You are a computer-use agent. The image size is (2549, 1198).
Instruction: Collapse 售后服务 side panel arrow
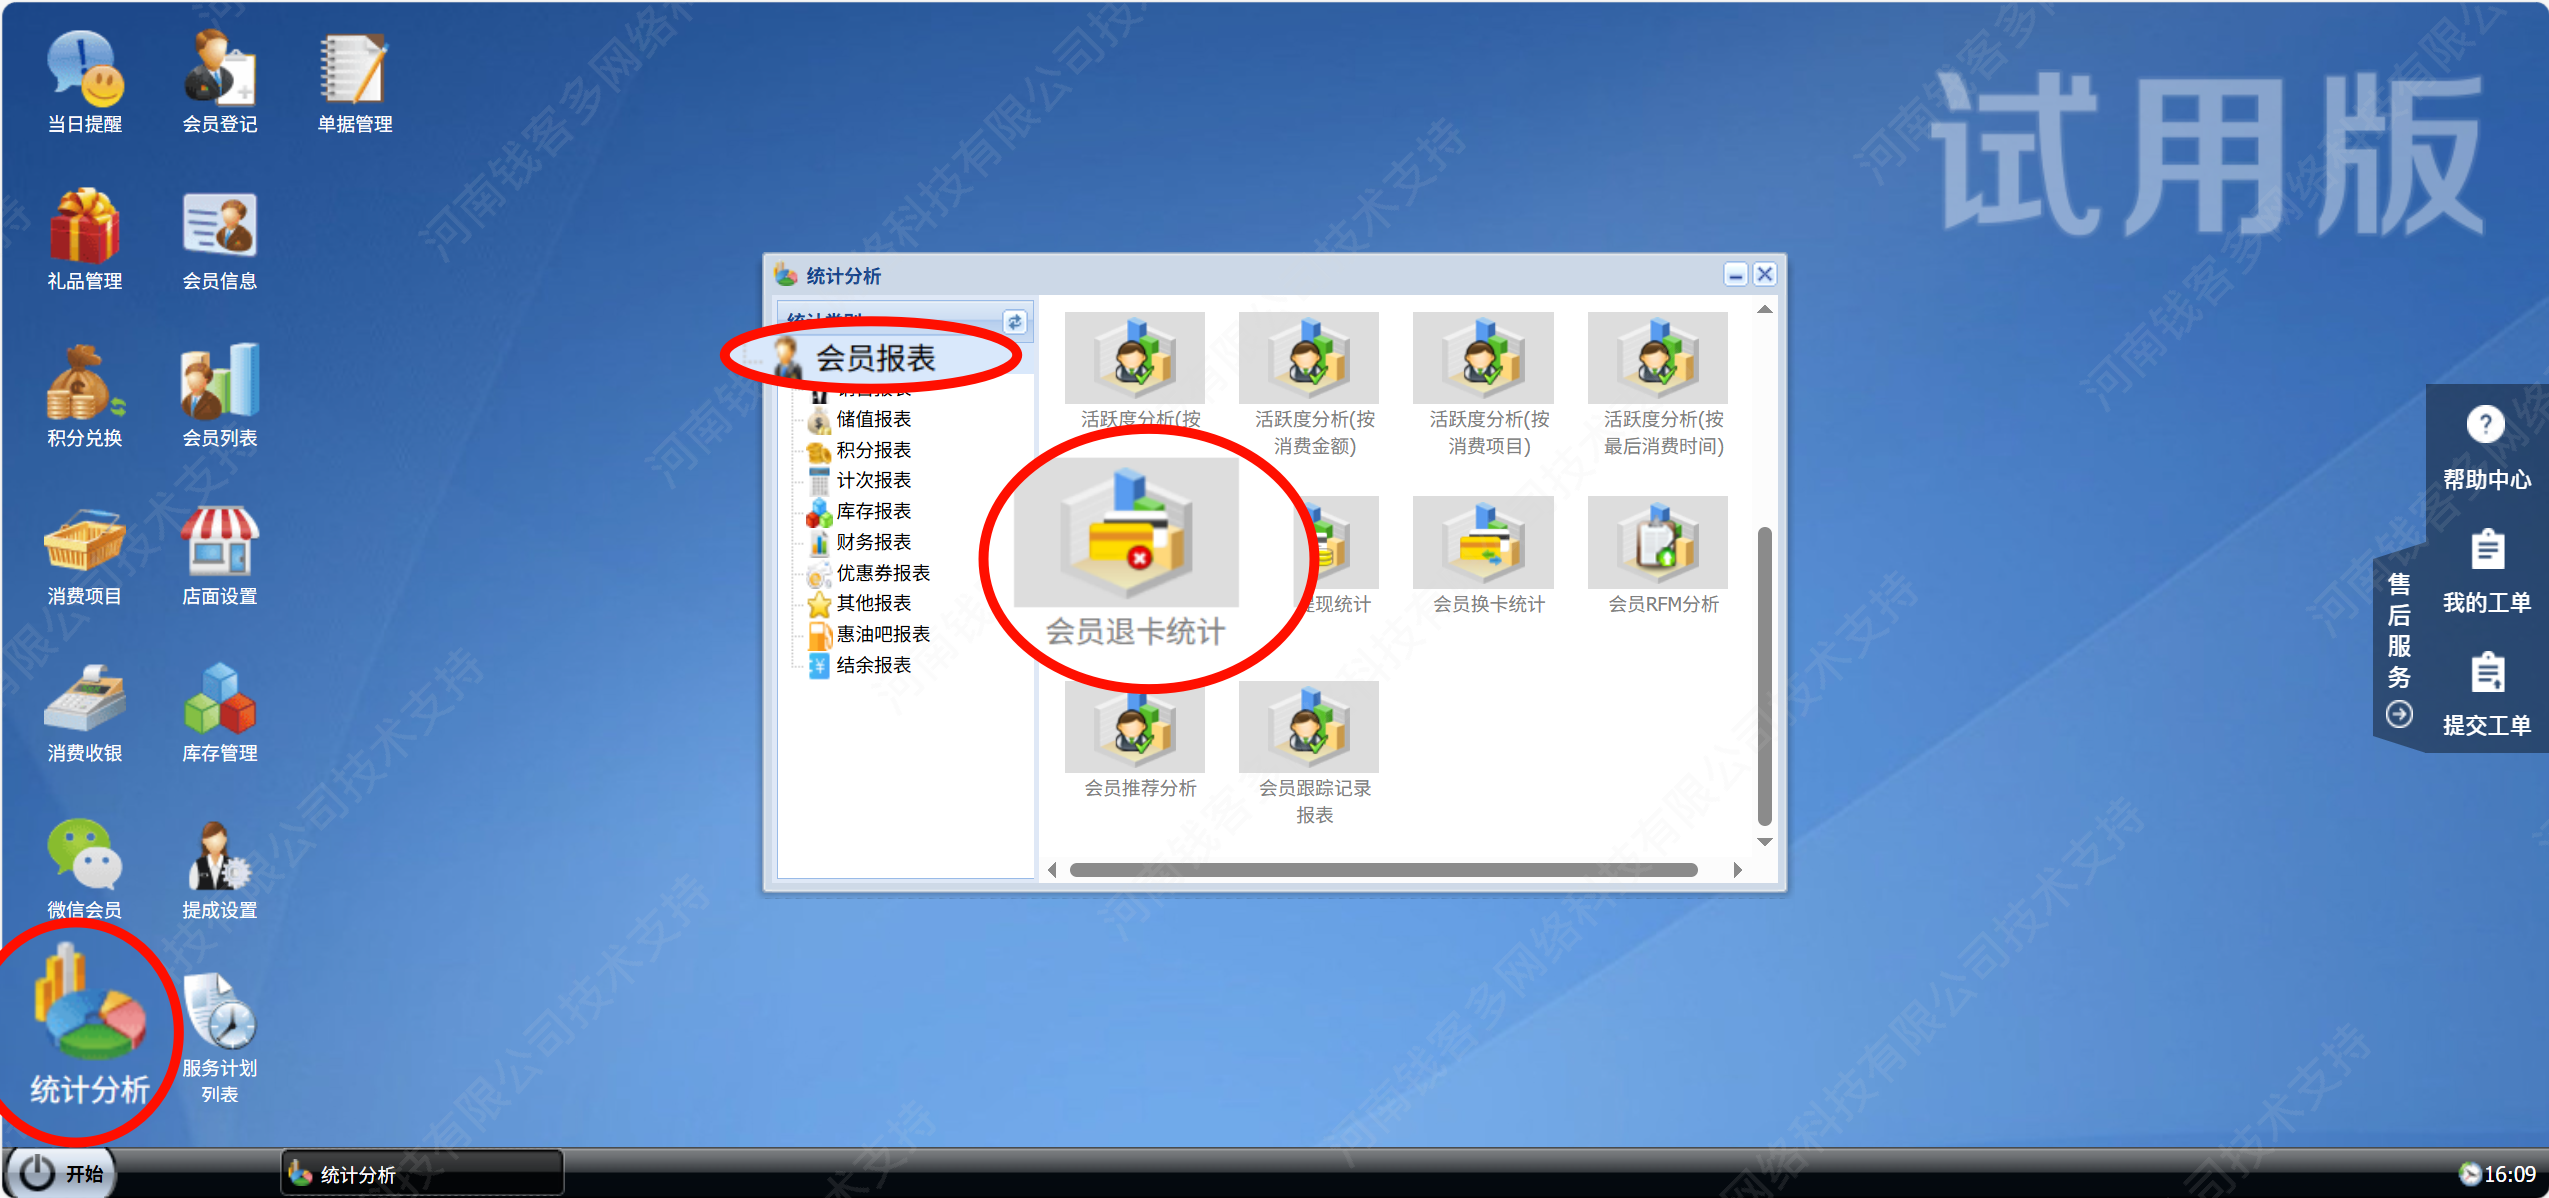(x=2398, y=714)
